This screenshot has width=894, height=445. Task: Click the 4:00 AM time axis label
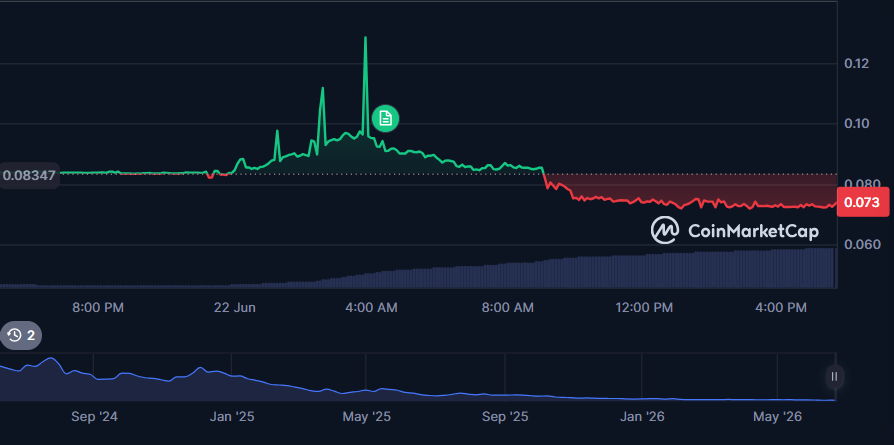(x=372, y=308)
